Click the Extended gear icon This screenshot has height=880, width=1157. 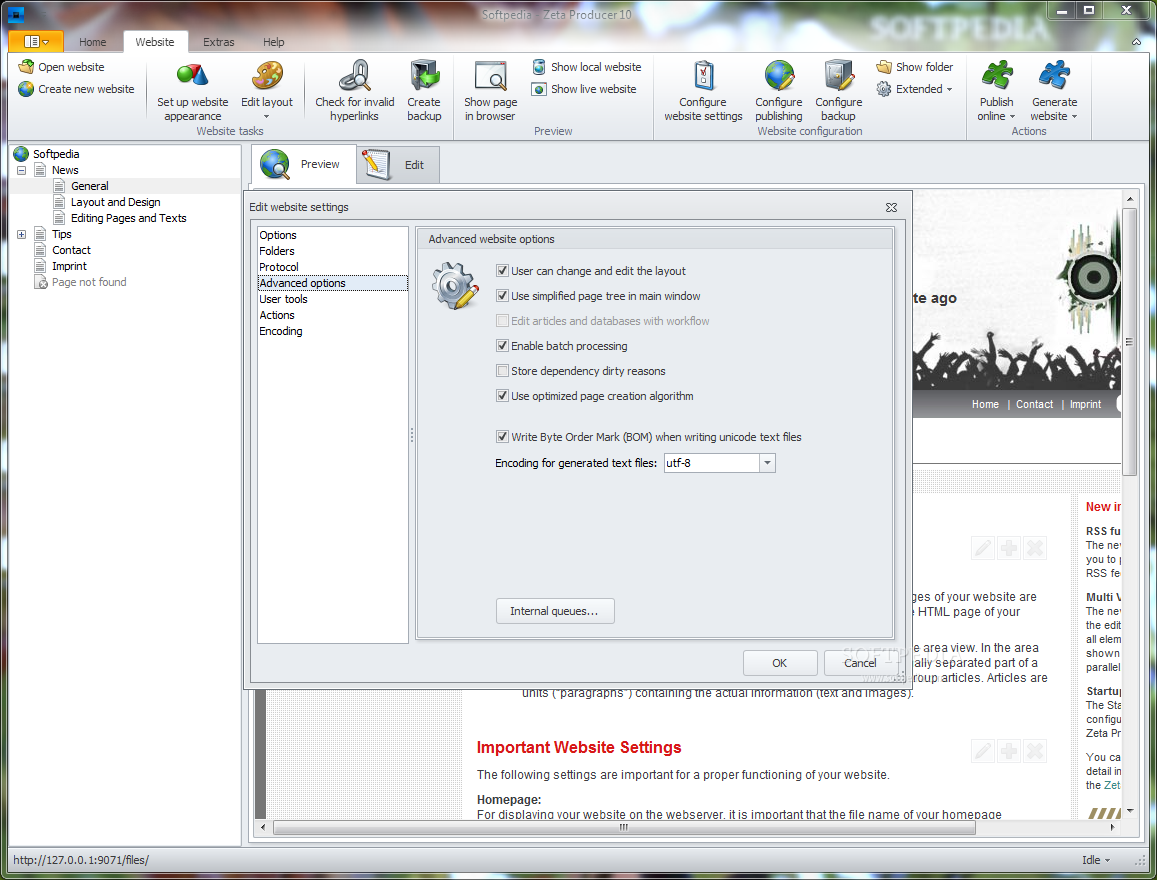pyautogui.click(x=884, y=89)
